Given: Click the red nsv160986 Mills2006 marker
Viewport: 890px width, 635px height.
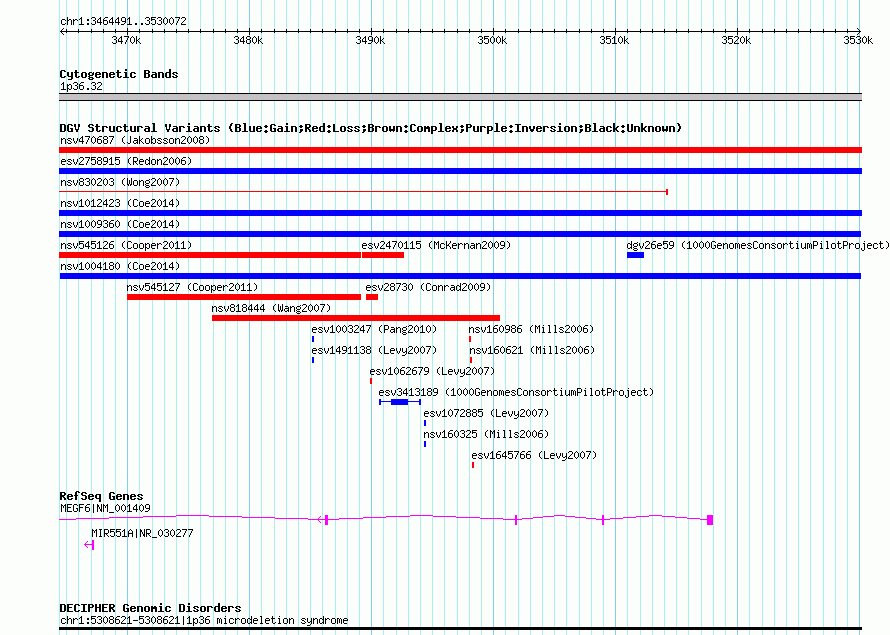Looking at the screenshot, I should coord(470,339).
